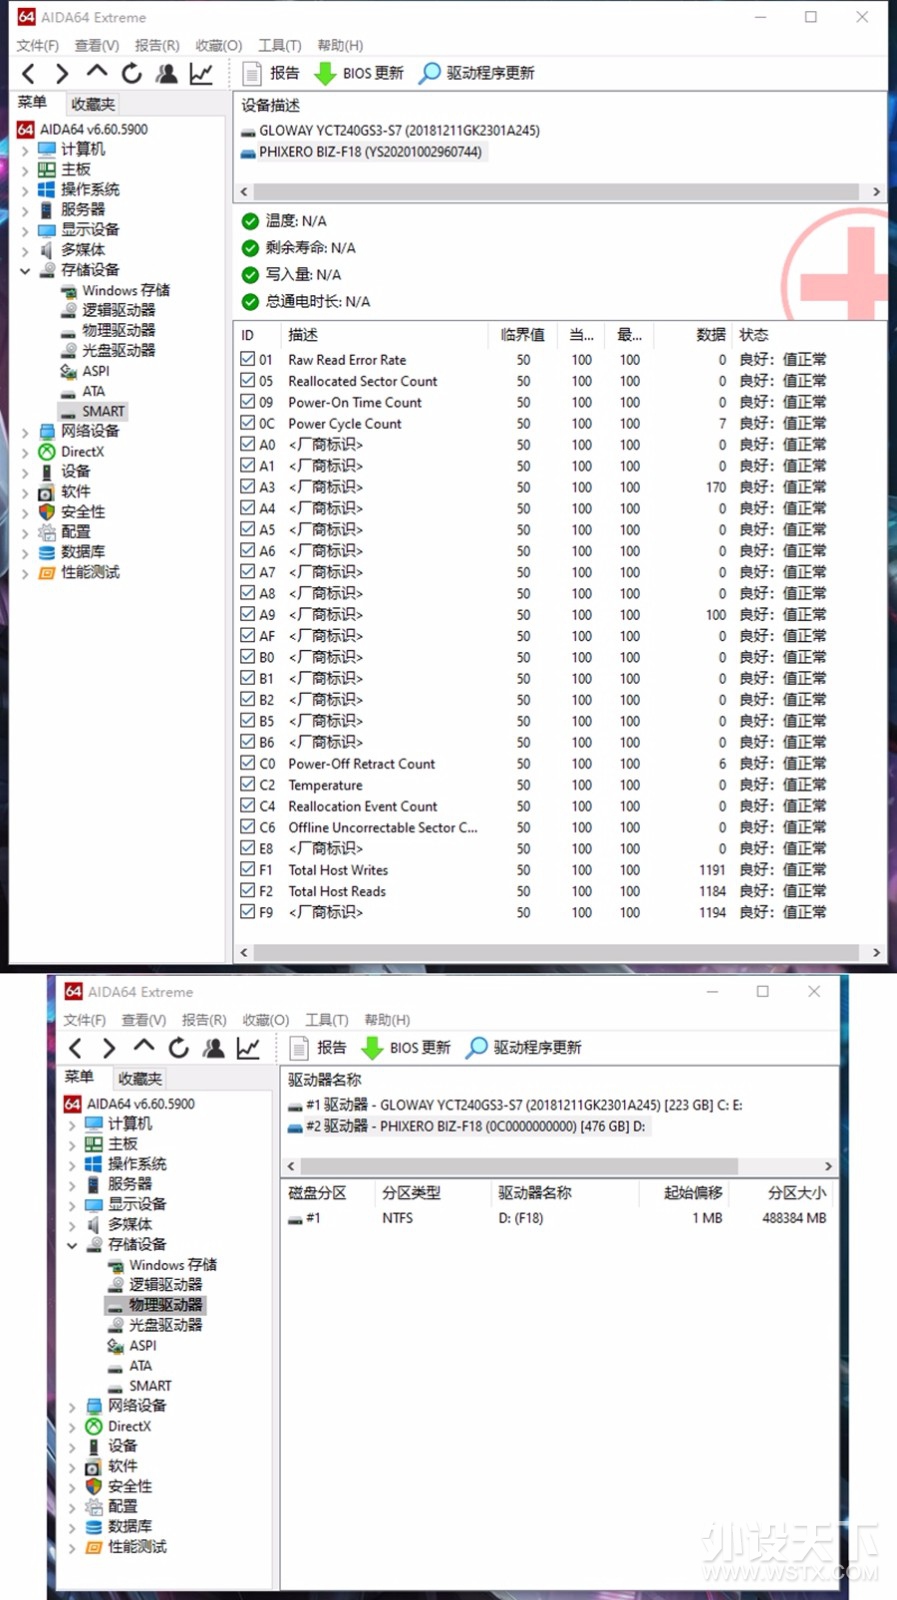Select 物理驱动器 in the bottom window tree
The width and height of the screenshot is (897, 1600).
(x=165, y=1305)
